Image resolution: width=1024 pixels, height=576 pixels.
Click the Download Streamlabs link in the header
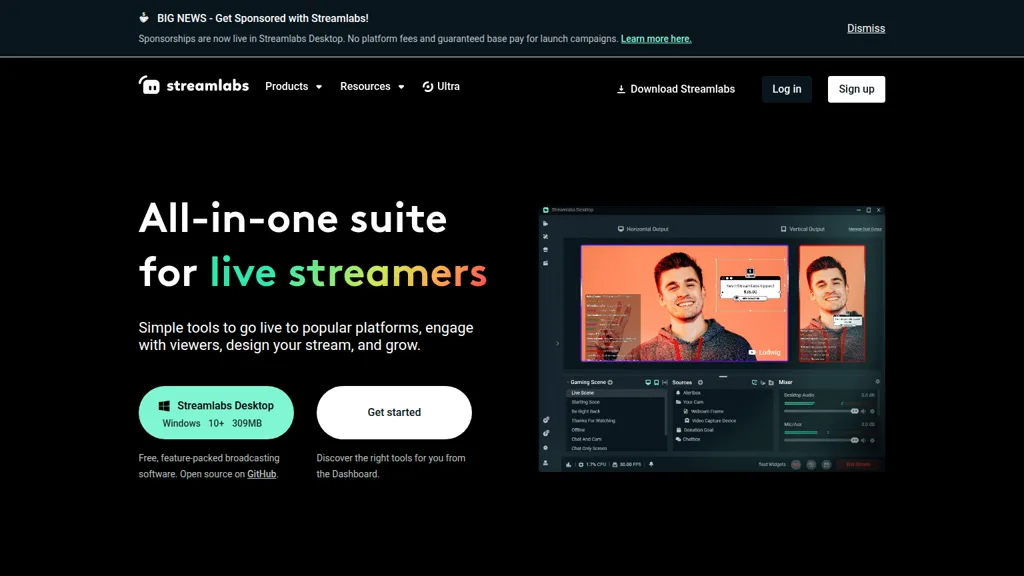pyautogui.click(x=676, y=89)
